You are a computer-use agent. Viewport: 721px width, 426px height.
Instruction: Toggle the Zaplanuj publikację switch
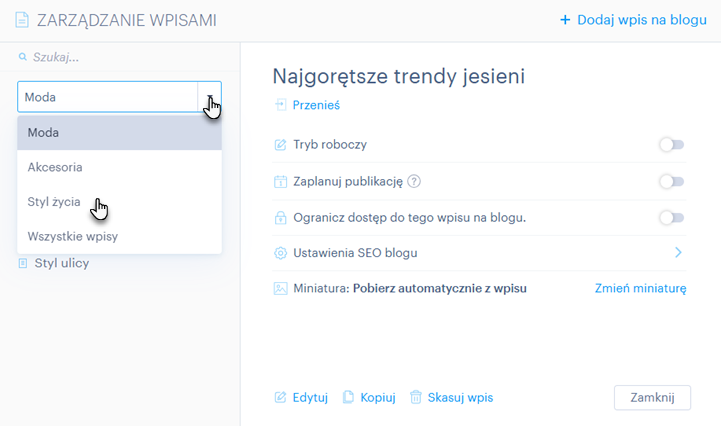pyautogui.click(x=672, y=181)
